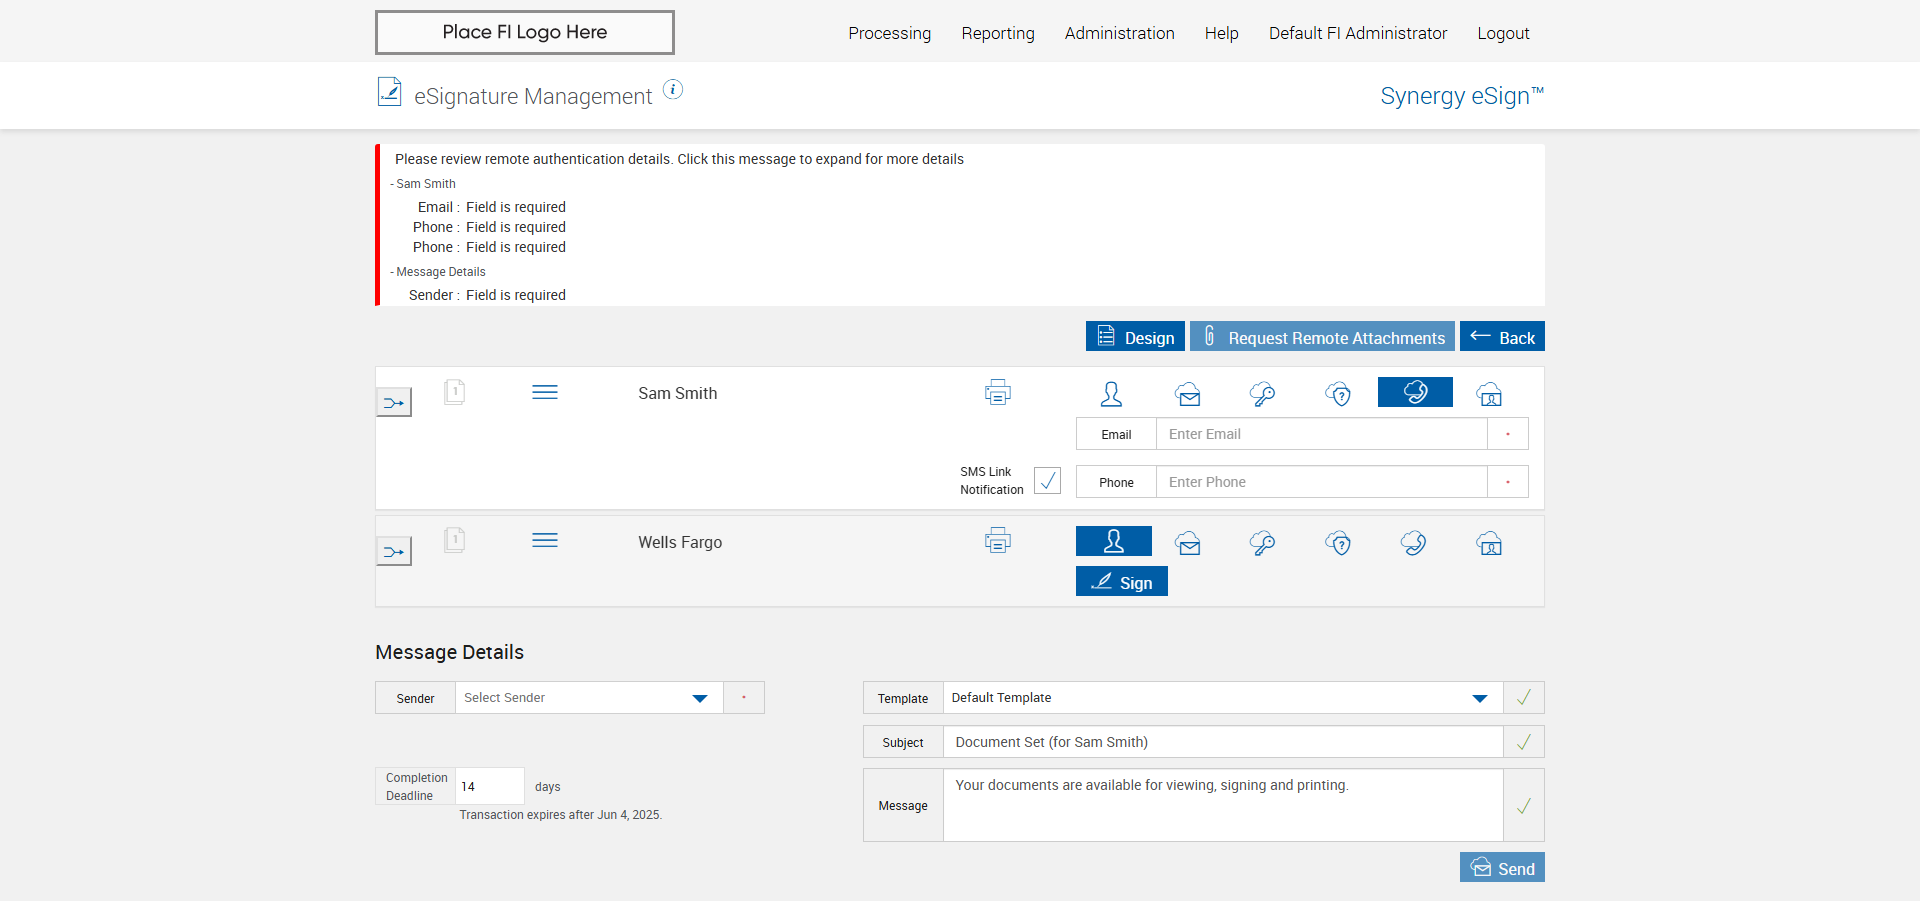This screenshot has height=901, width=1920.
Task: Open the Reporting menu
Action: (x=997, y=33)
